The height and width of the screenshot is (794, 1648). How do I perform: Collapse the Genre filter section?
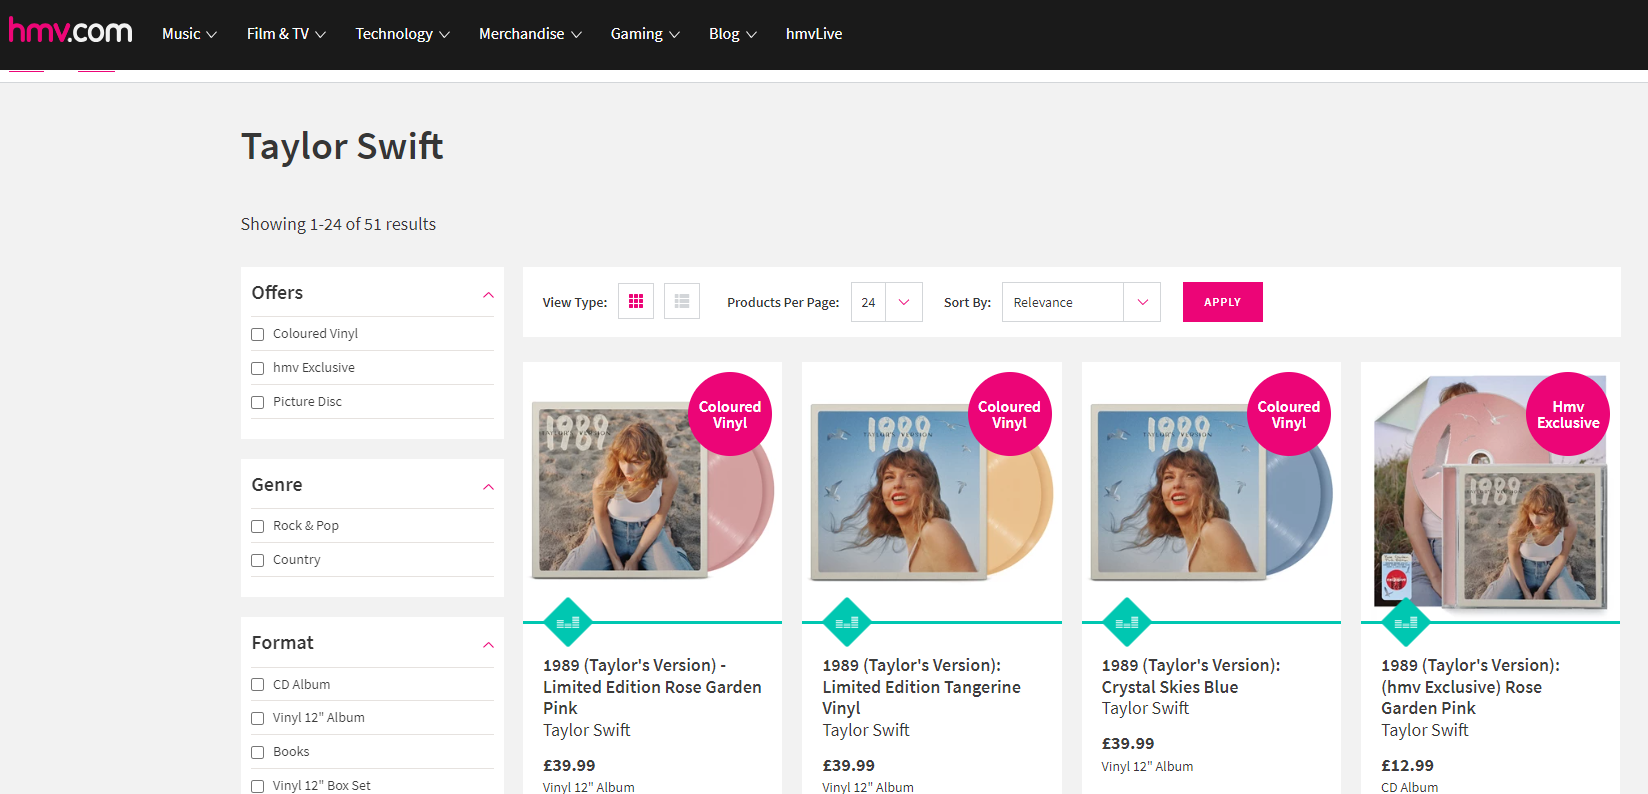tap(488, 486)
